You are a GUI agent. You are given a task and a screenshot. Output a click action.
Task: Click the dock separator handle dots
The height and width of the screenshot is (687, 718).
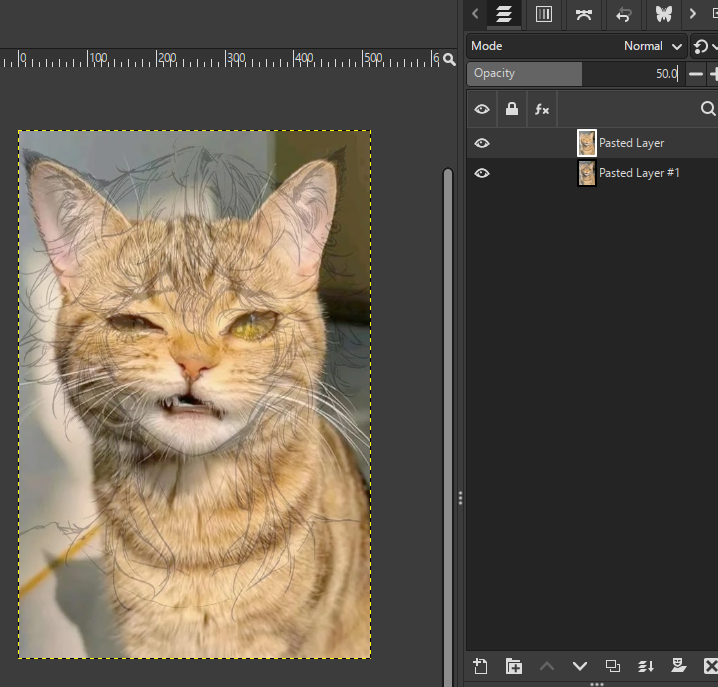click(x=460, y=498)
